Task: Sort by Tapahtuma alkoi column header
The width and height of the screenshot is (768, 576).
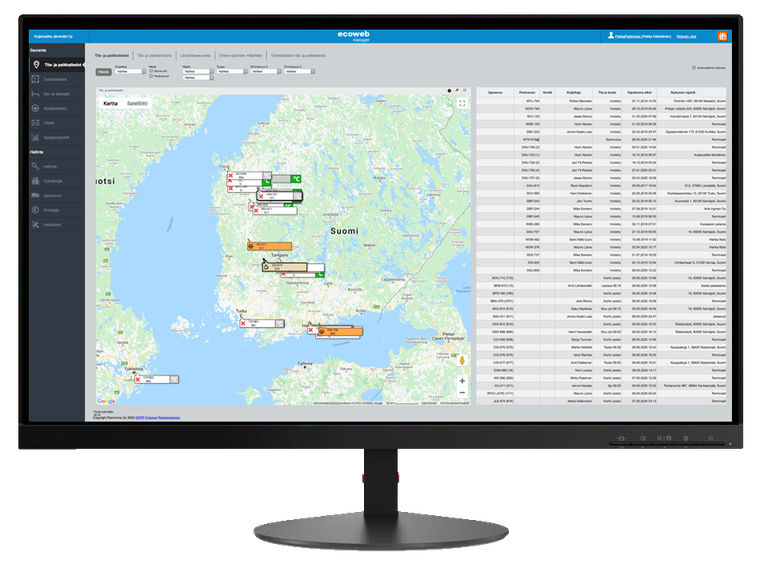Action: point(639,93)
